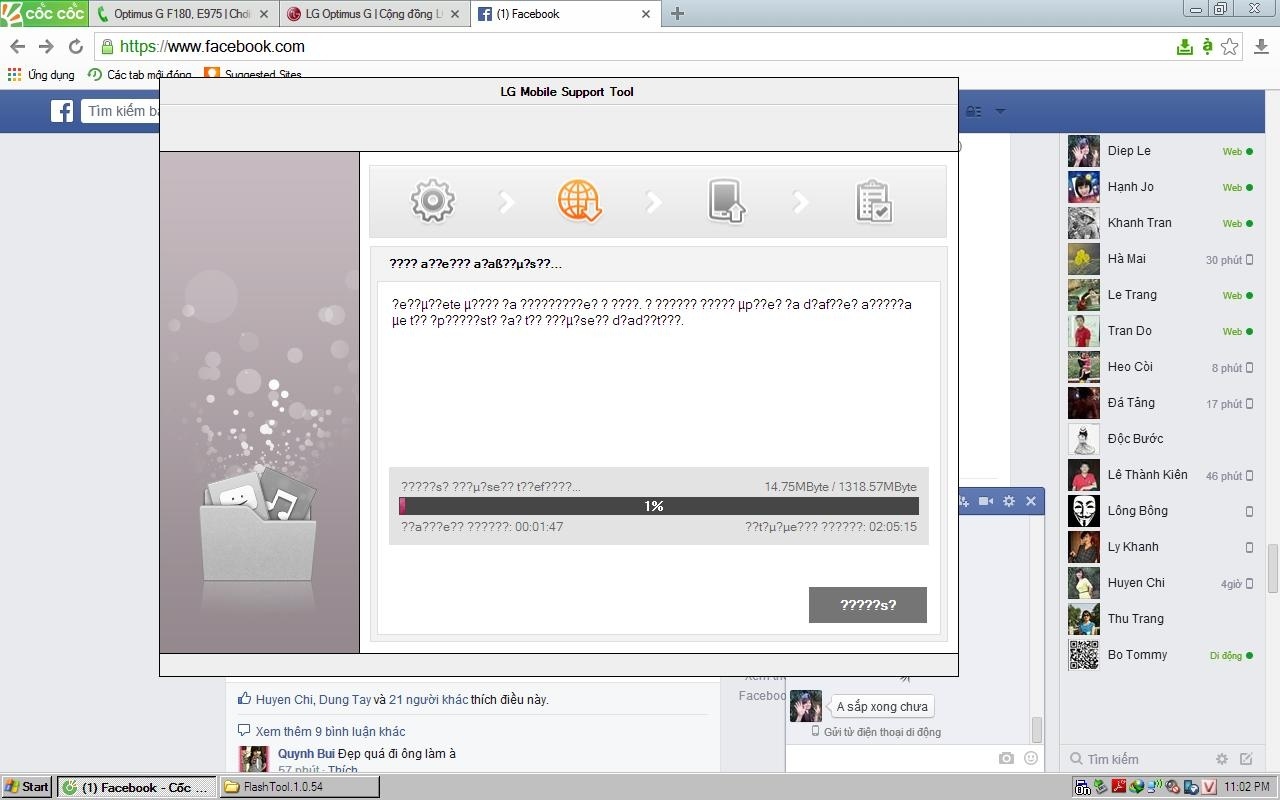Viewport: 1280px width, 800px height.
Task: Bookmark page with the star icon
Action: [1230, 47]
